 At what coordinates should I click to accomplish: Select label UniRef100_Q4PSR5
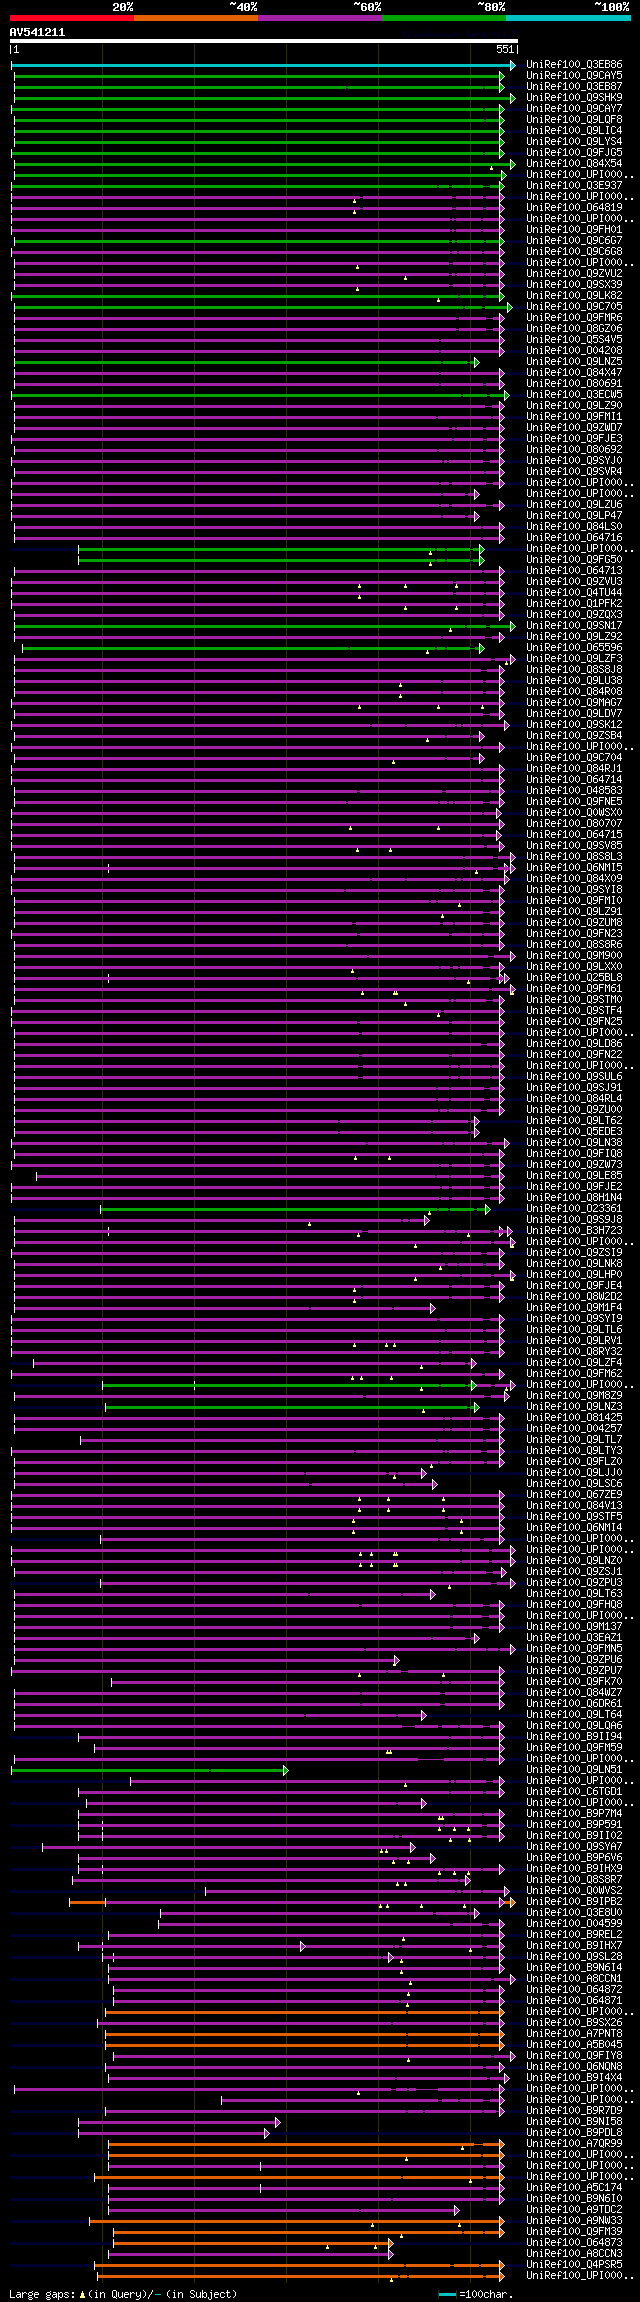tap(574, 2265)
